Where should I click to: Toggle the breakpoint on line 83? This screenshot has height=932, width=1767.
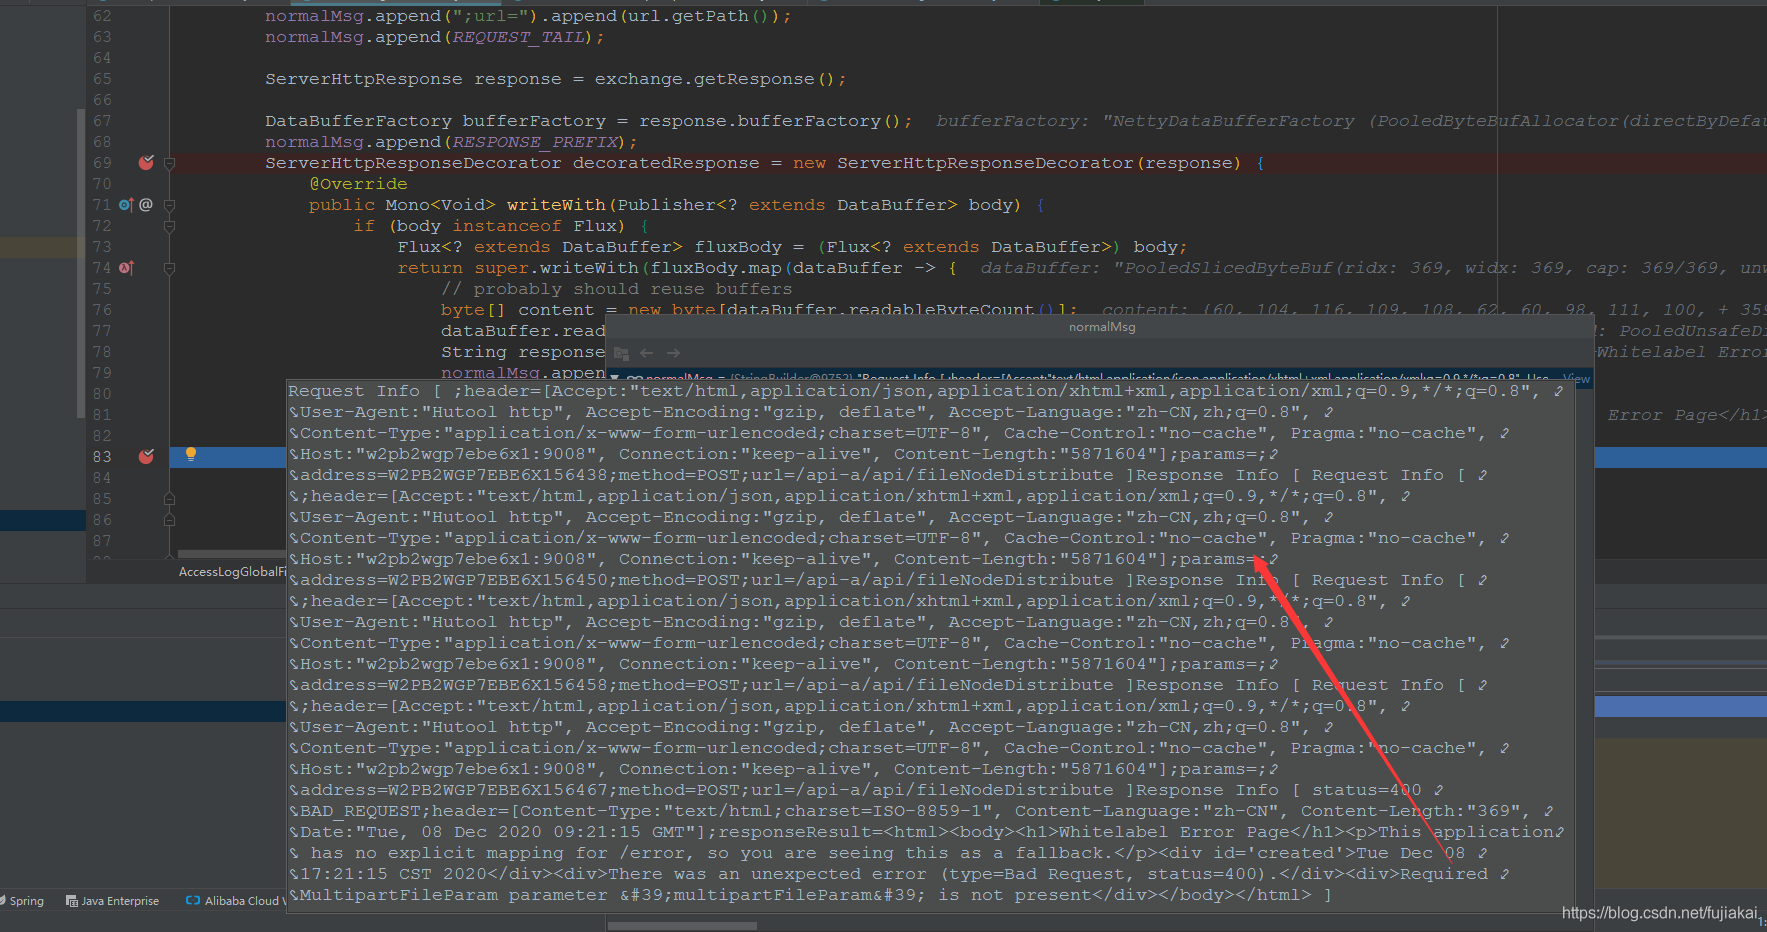(x=146, y=457)
